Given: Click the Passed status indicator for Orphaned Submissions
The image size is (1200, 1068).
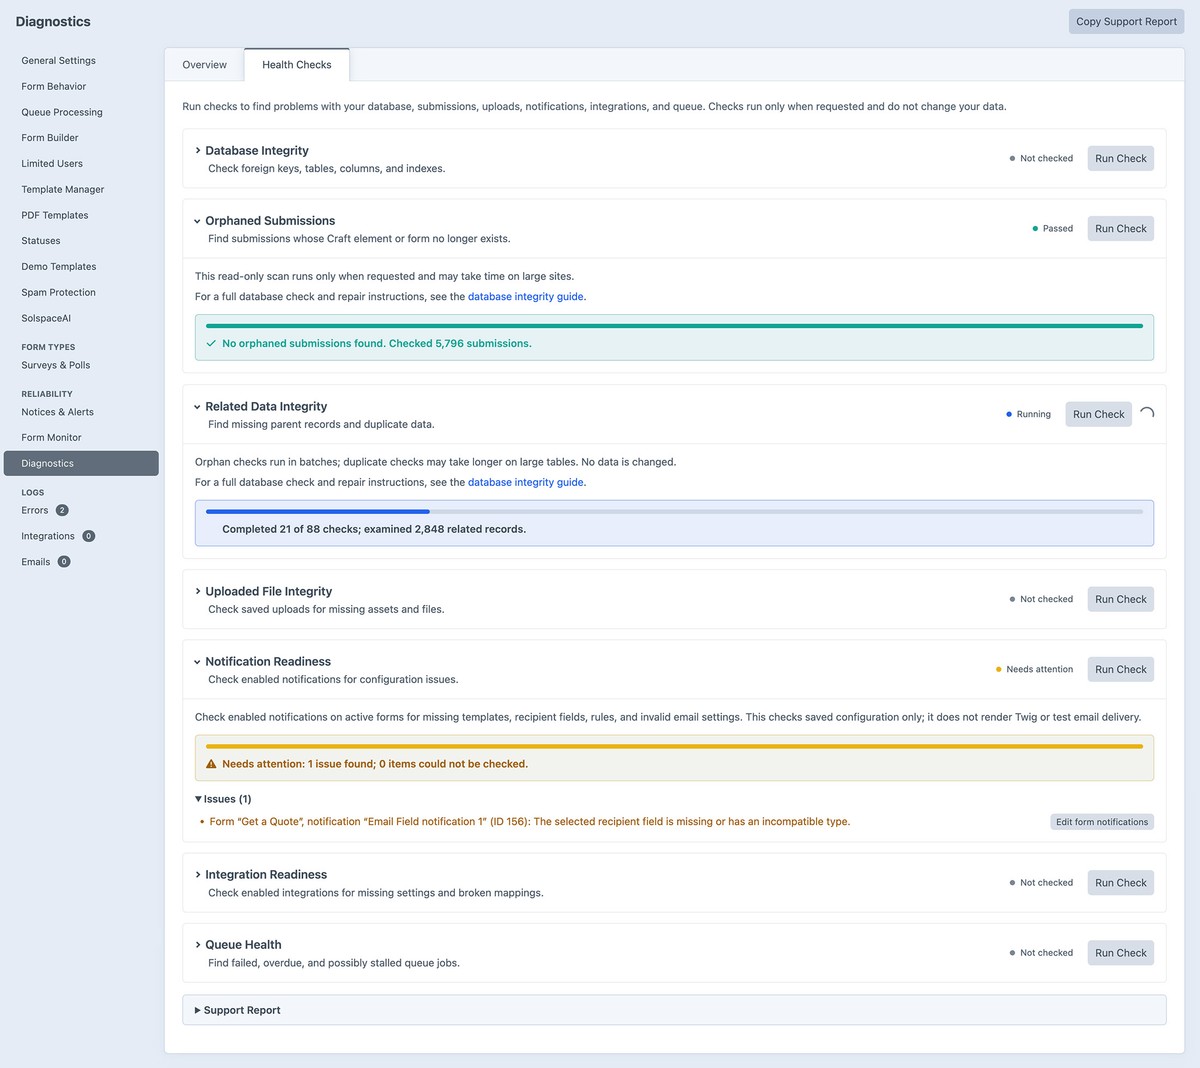Looking at the screenshot, I should [x=1052, y=229].
